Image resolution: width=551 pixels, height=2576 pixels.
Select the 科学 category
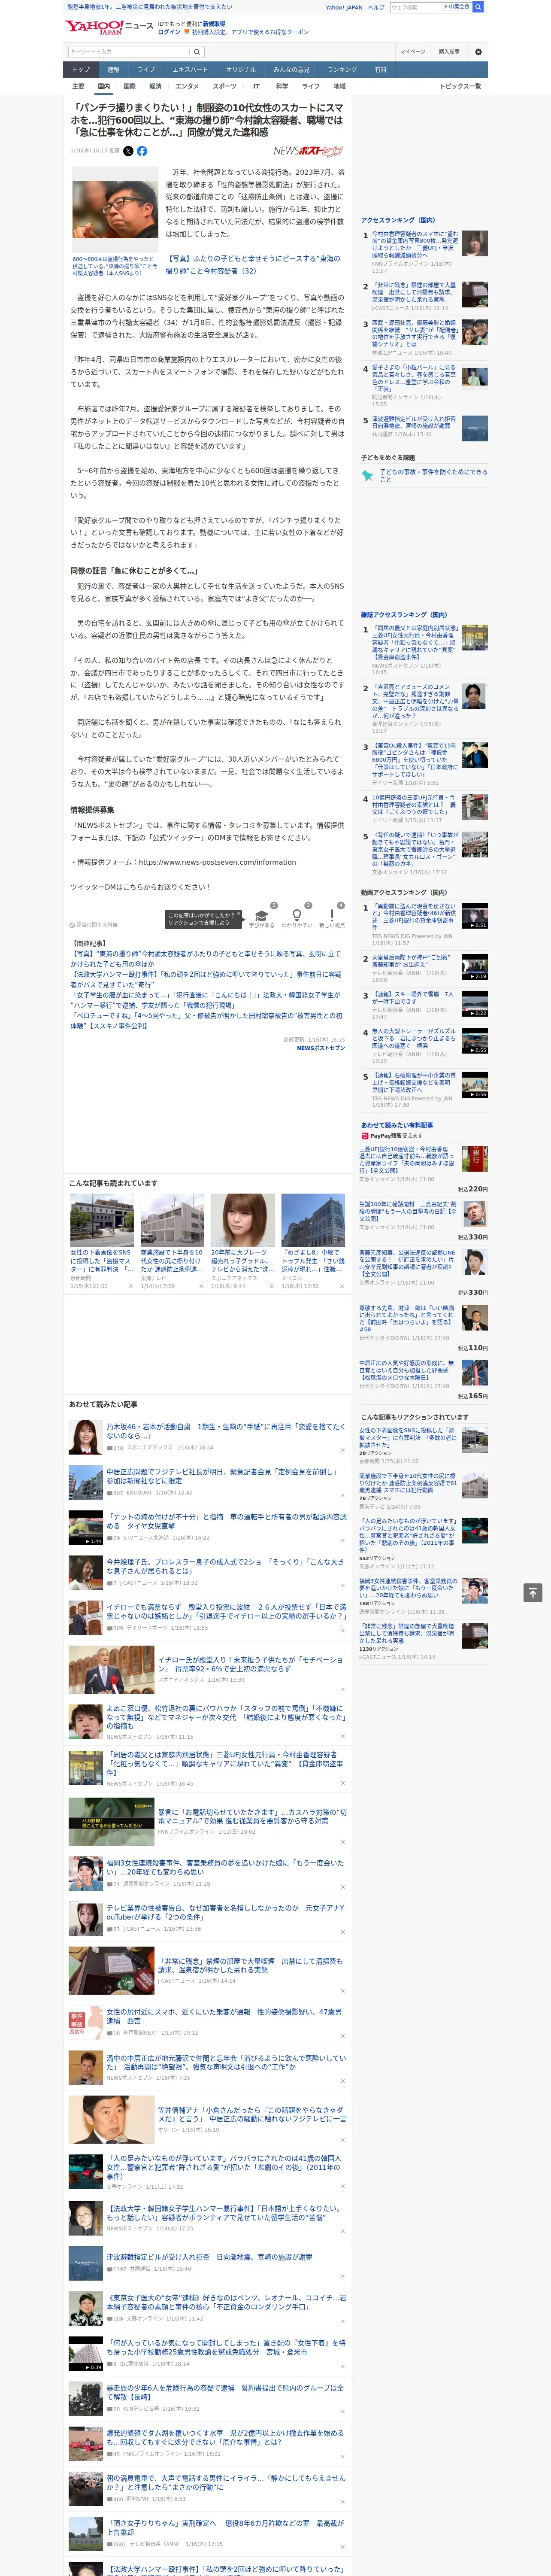282,86
